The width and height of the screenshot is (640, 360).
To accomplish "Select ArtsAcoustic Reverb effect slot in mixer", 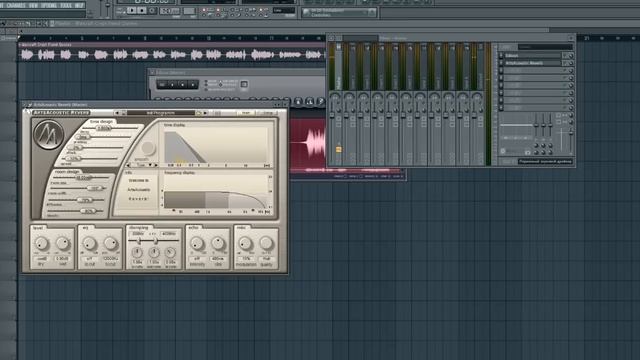I will coord(533,63).
